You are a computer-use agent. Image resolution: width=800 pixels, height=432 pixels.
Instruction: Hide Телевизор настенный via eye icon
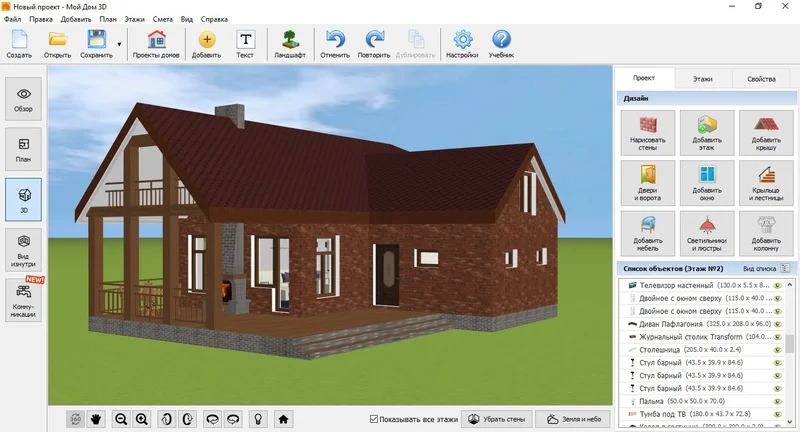coord(778,286)
